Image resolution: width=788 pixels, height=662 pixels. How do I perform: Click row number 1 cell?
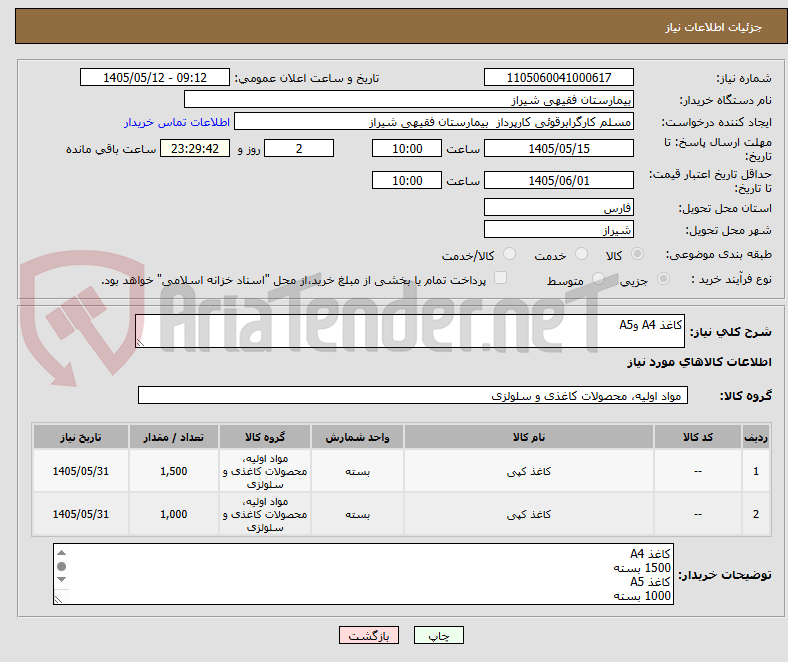click(755, 471)
